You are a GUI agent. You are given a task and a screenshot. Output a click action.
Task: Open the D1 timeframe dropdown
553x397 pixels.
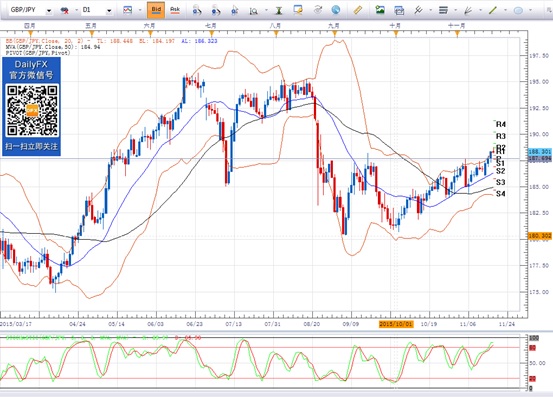(x=109, y=11)
